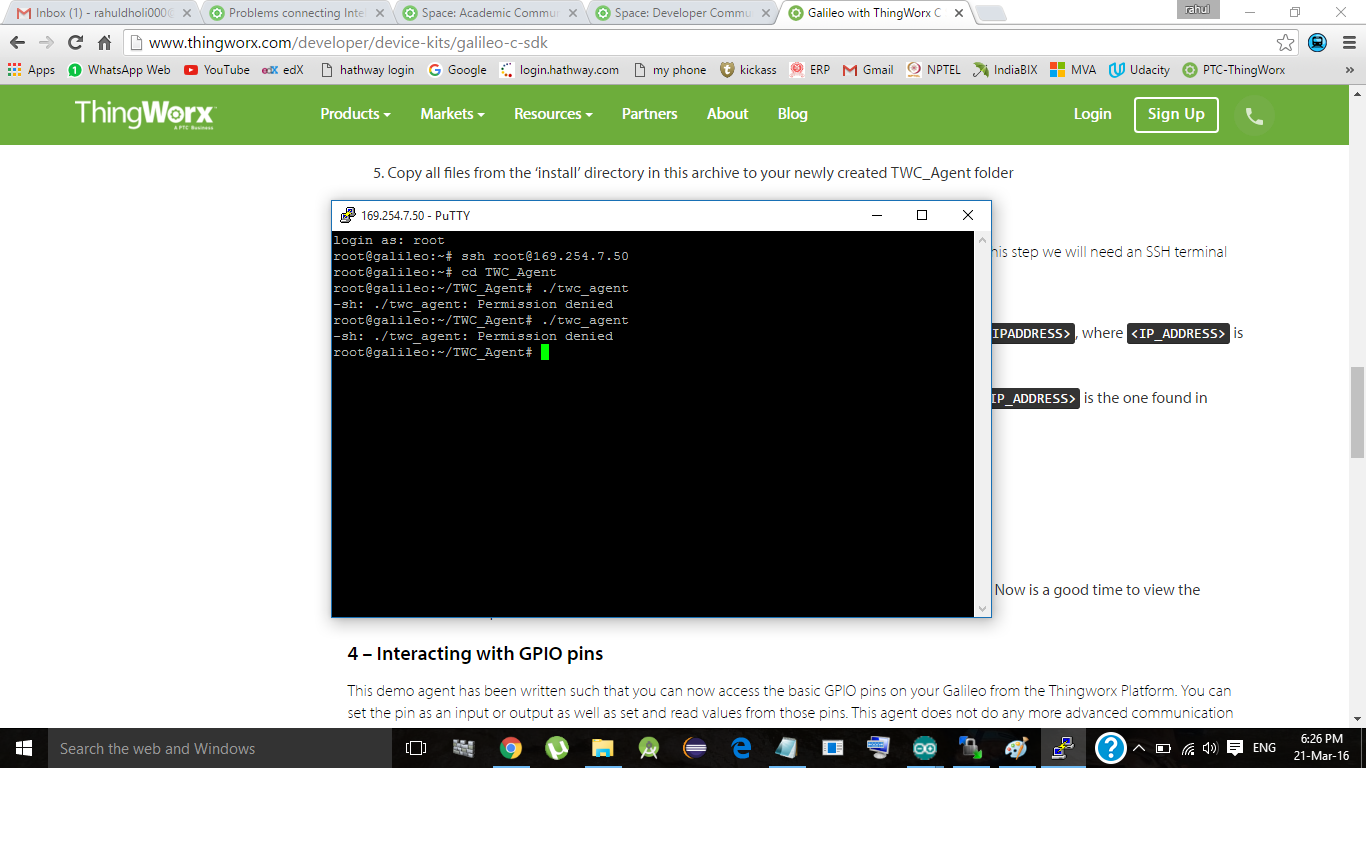Viewport: 1366px width, 858px height.
Task: Click the Search the web and Windows box
Action: 220,748
